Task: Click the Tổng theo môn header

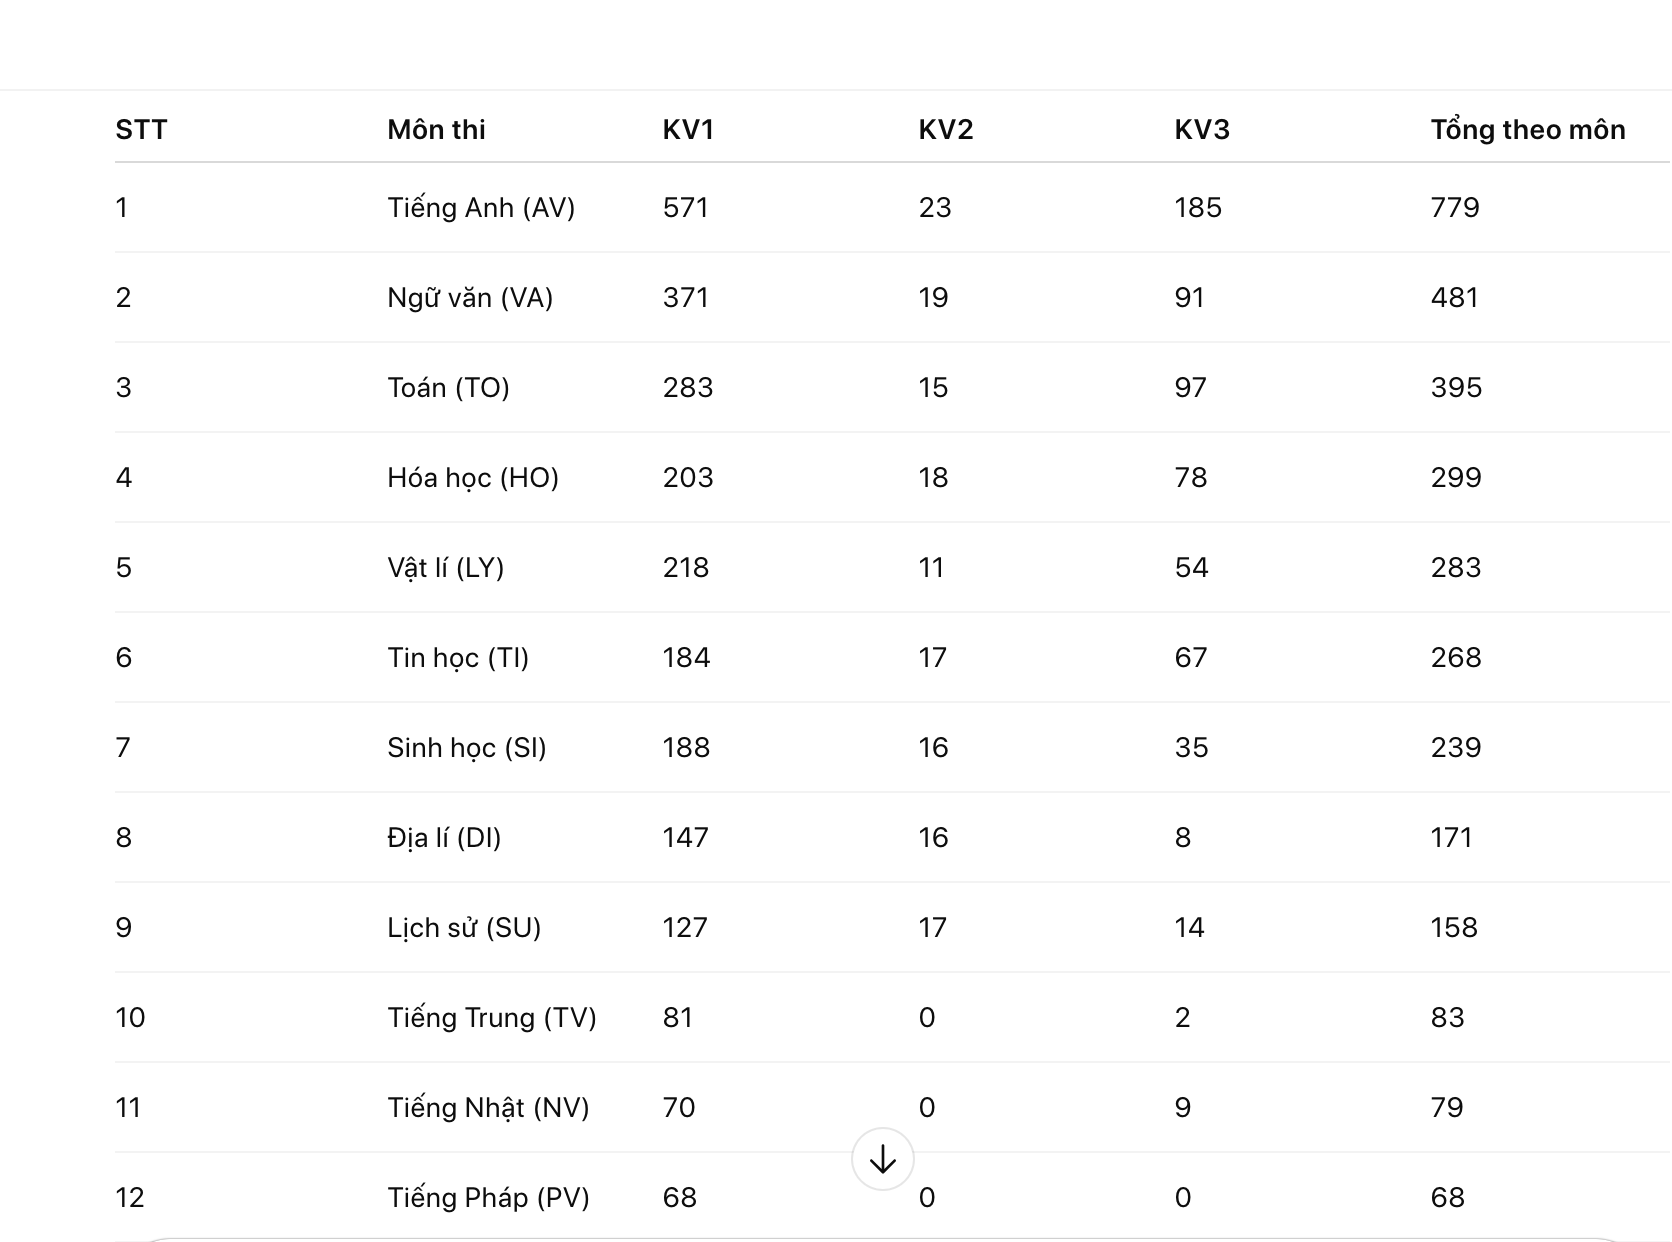Action: 1528,130
